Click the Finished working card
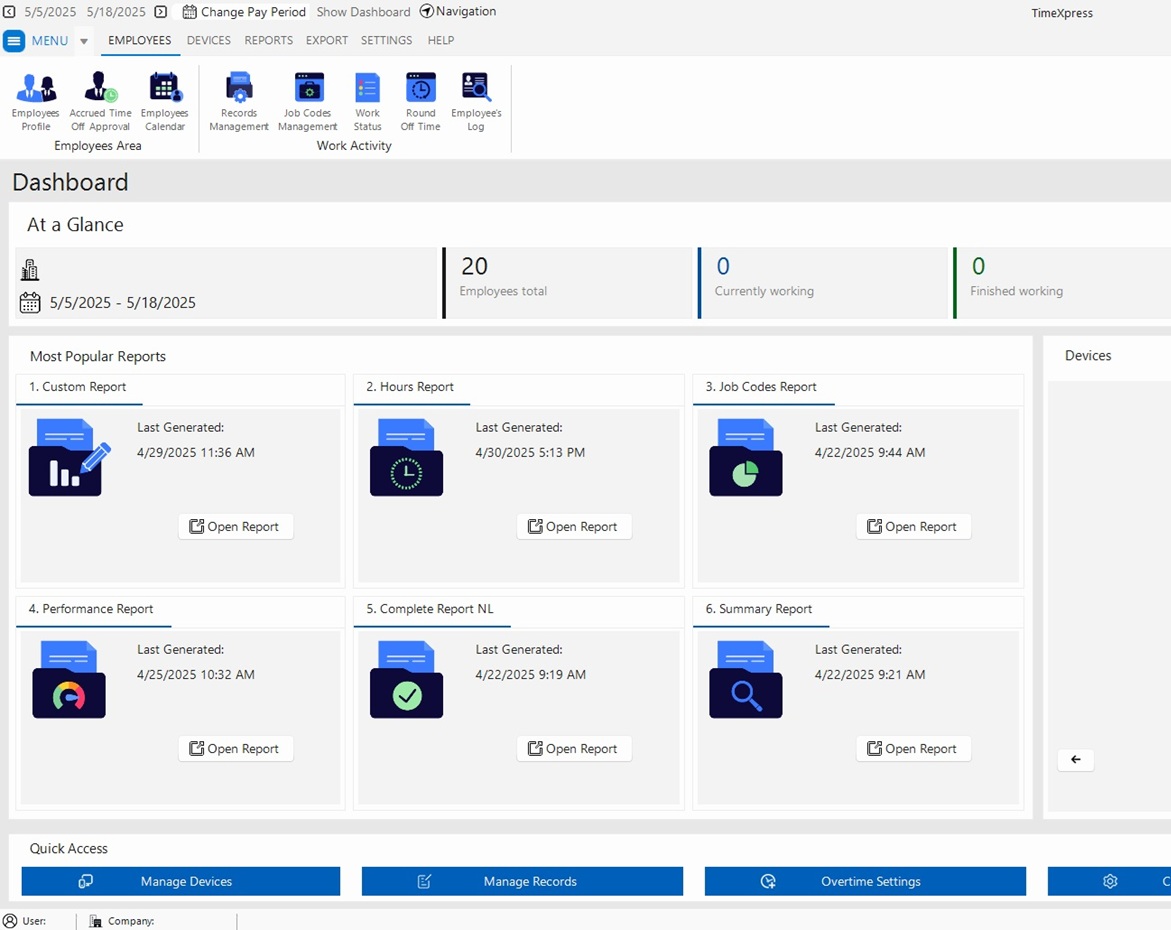The width and height of the screenshot is (1171, 930). [1062, 283]
